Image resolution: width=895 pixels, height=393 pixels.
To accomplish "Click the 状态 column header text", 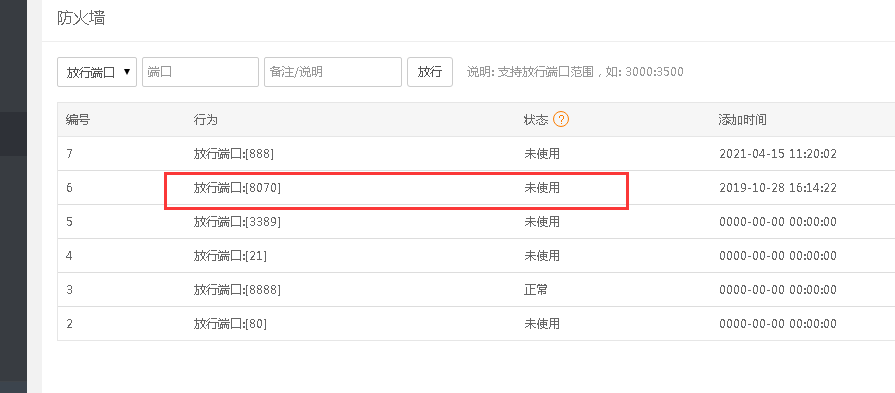I will [536, 120].
